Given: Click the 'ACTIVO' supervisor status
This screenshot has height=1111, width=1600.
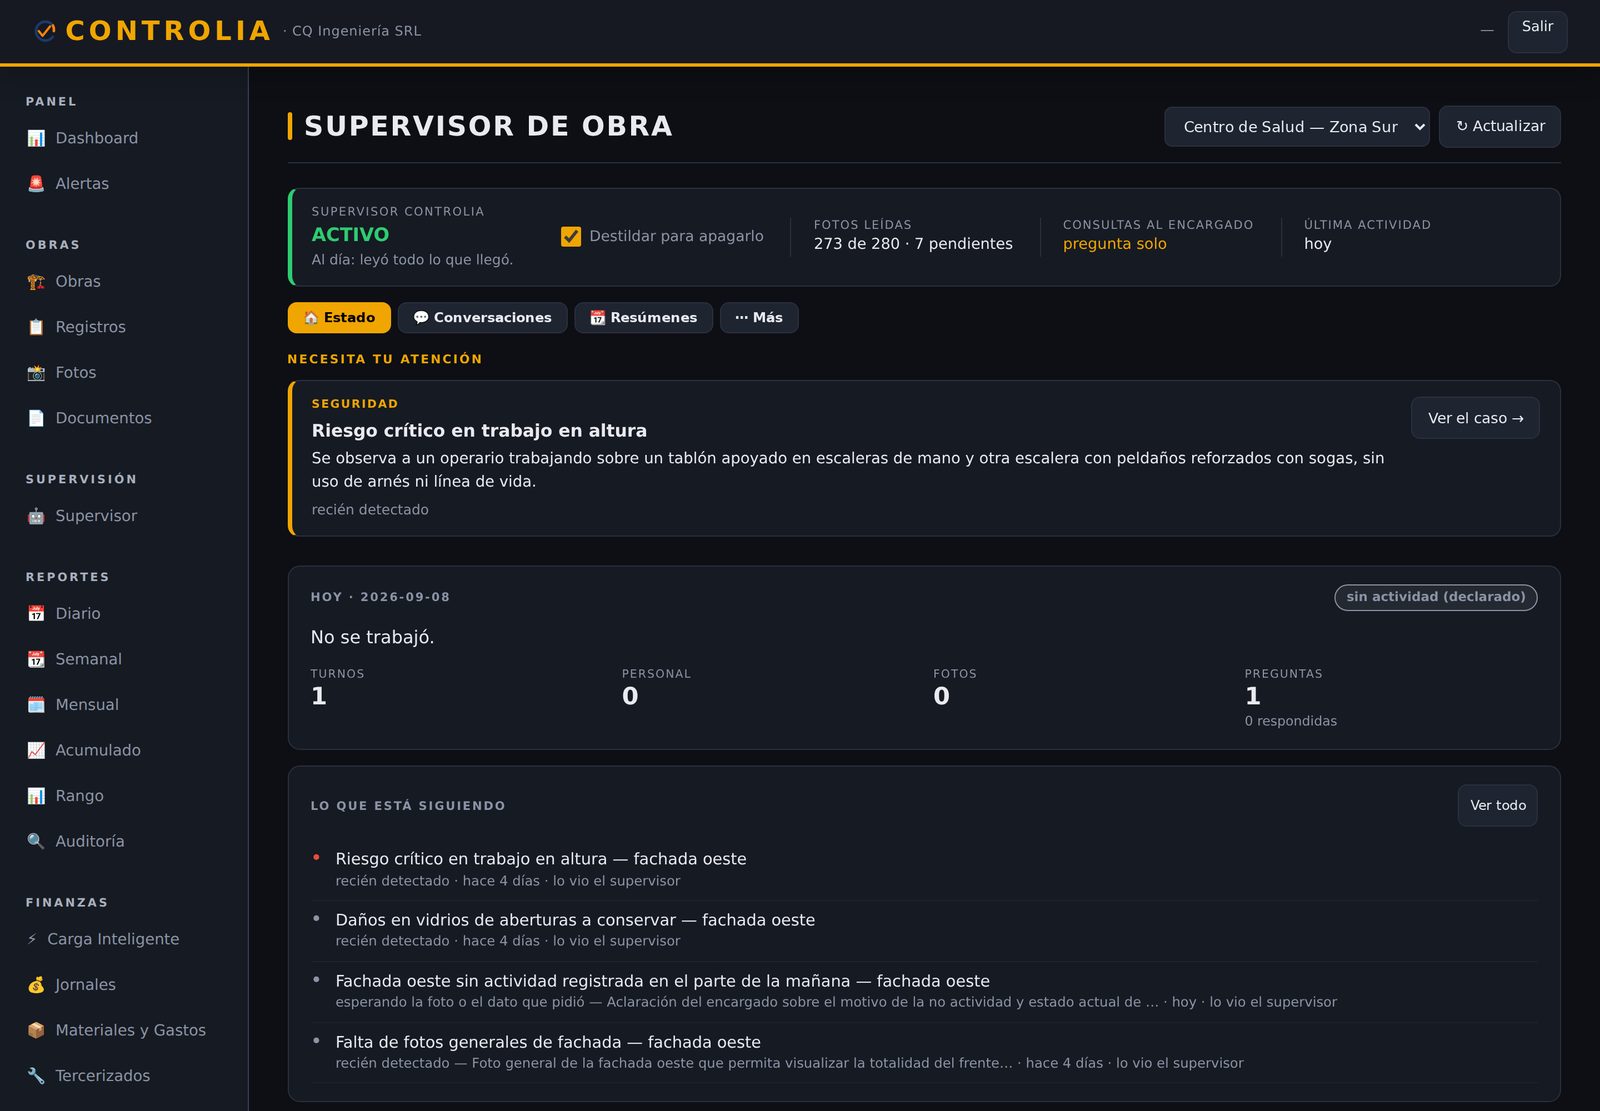Looking at the screenshot, I should pyautogui.click(x=350, y=235).
